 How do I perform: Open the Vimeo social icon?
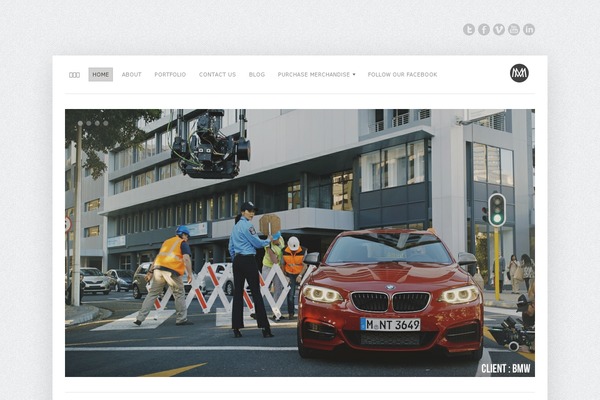click(x=499, y=29)
